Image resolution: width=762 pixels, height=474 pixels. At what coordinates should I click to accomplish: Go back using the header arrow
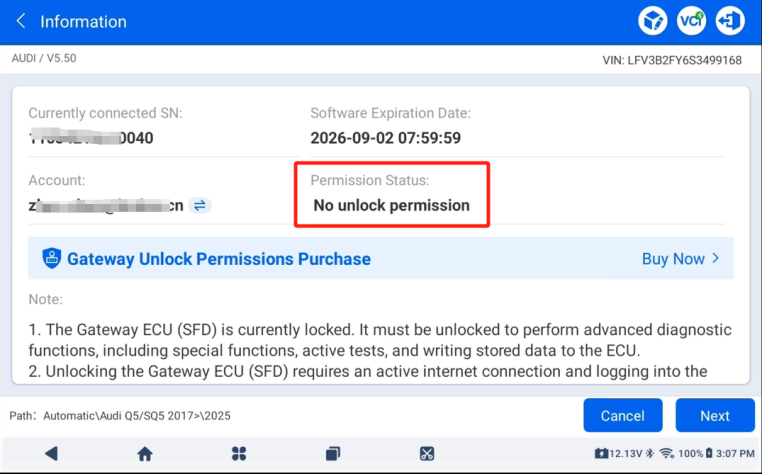click(21, 21)
